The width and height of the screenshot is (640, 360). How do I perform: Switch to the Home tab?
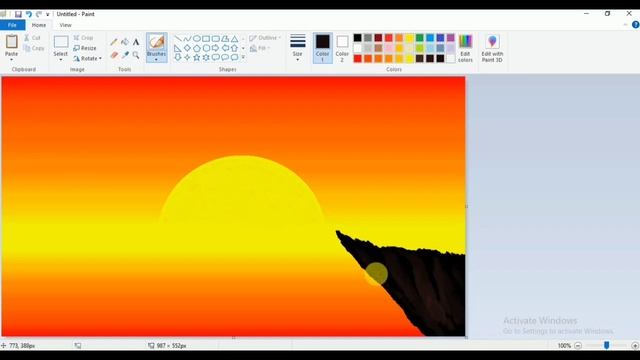coord(39,25)
